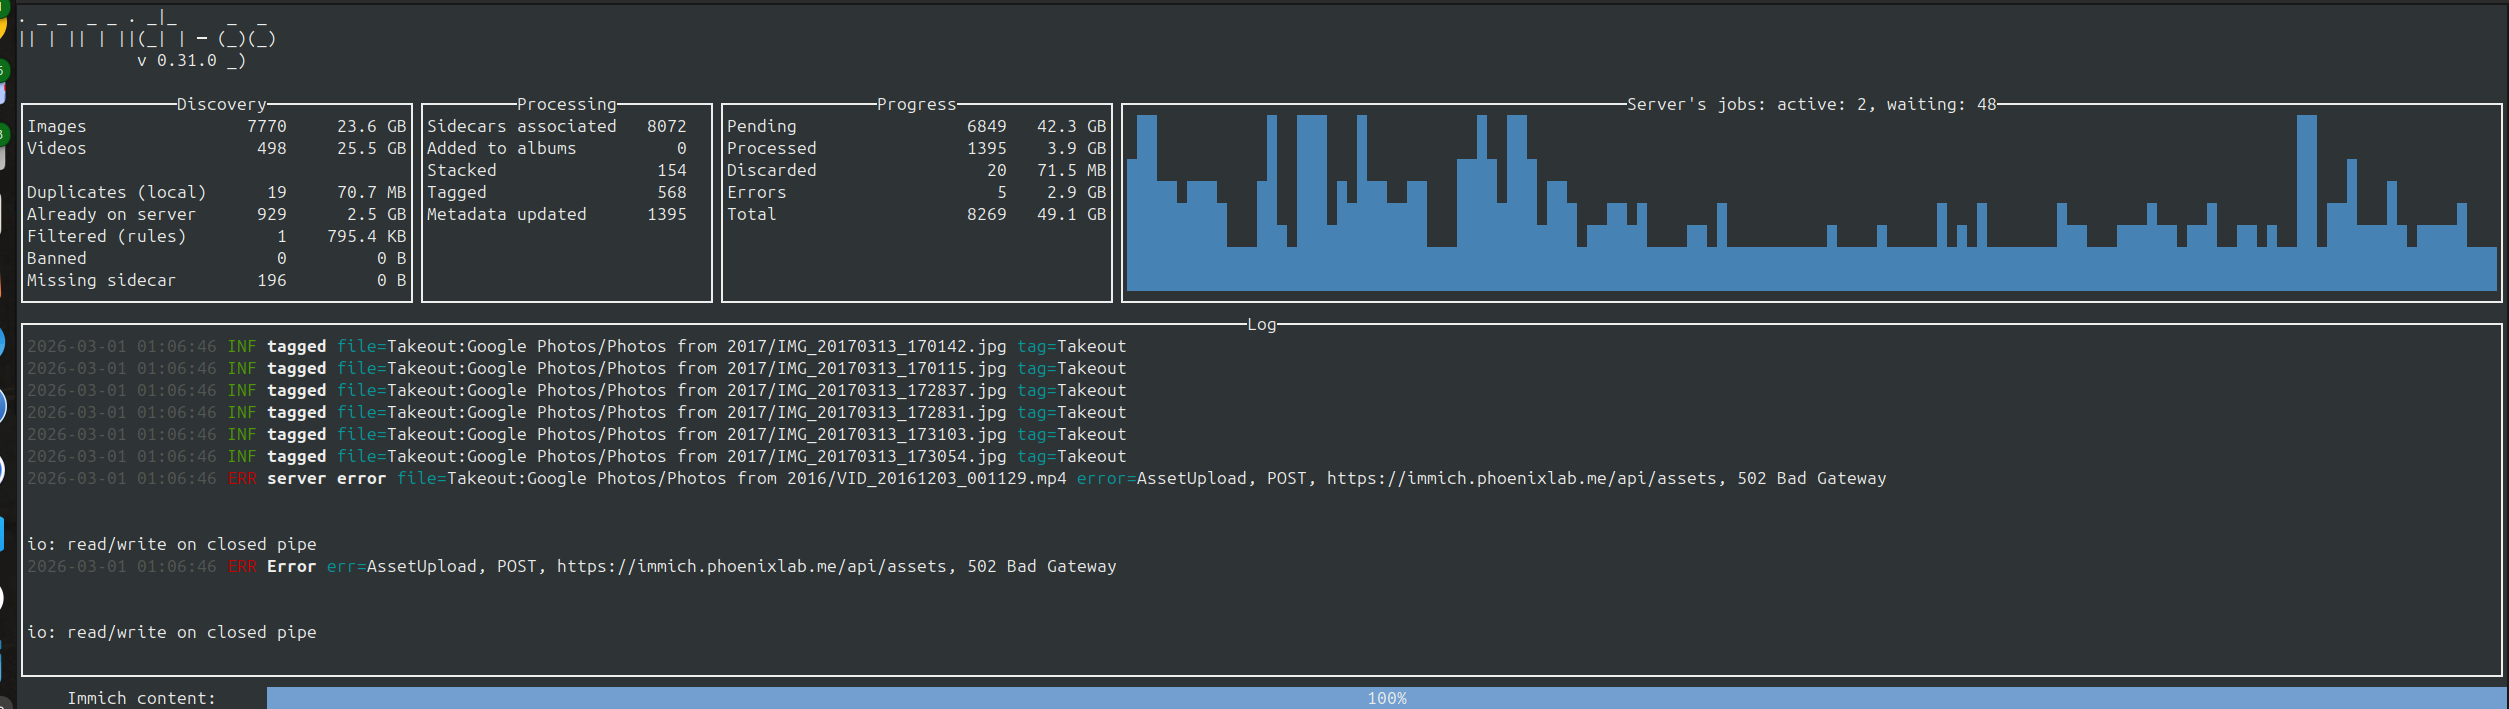This screenshot has height=709, width=2509.
Task: Click the Immich content 100% progress bar
Action: point(1387,698)
